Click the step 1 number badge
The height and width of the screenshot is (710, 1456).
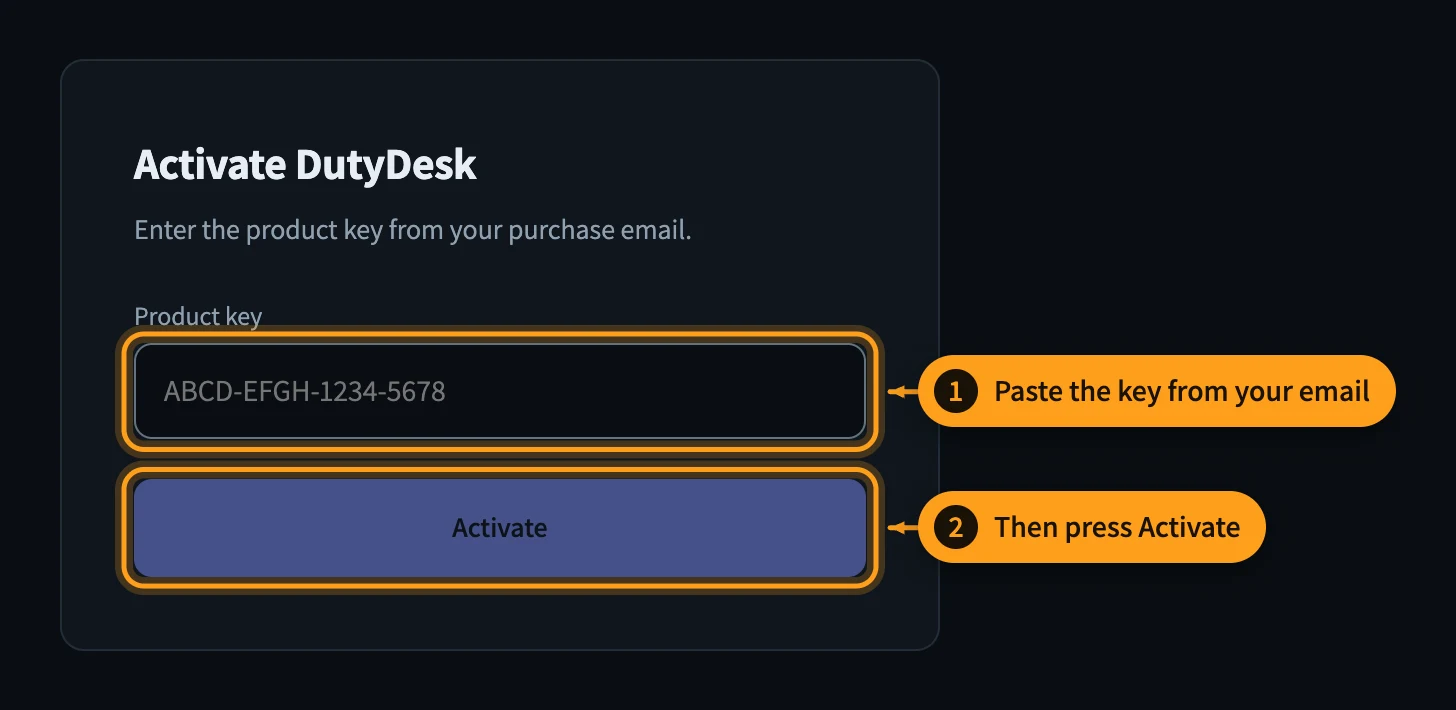point(955,391)
